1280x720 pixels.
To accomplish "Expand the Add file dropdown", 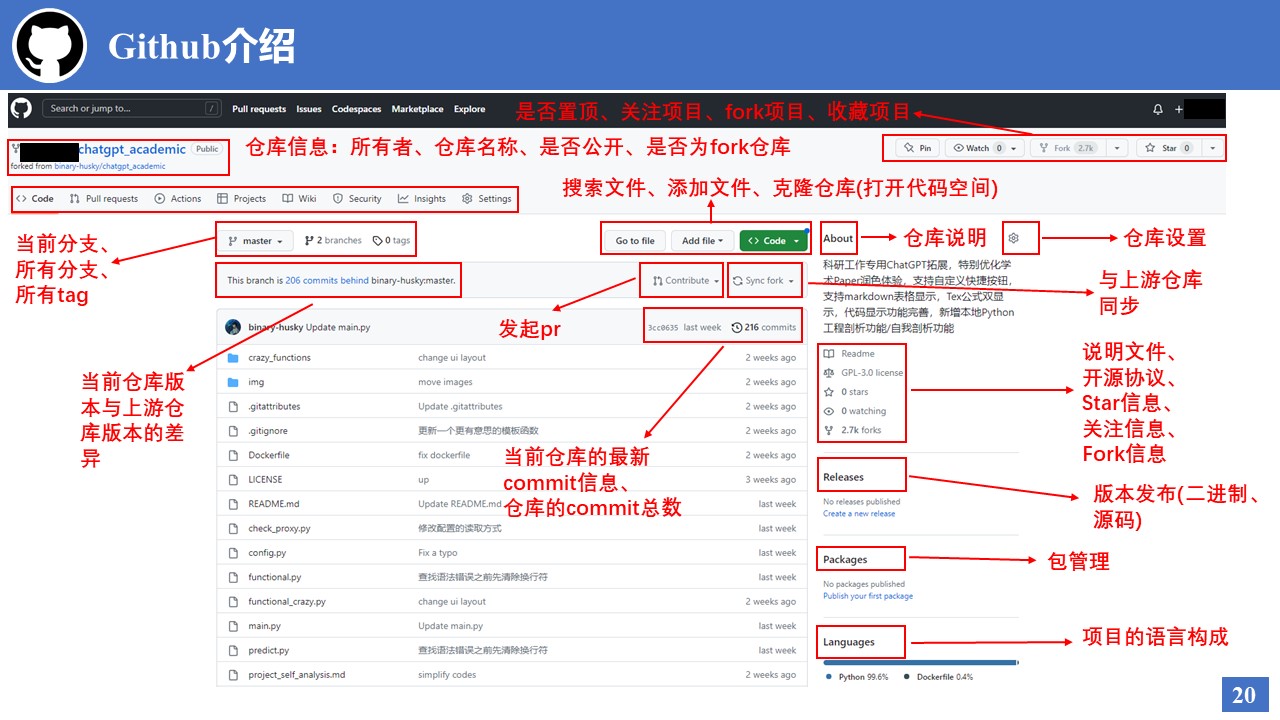I will coord(703,241).
